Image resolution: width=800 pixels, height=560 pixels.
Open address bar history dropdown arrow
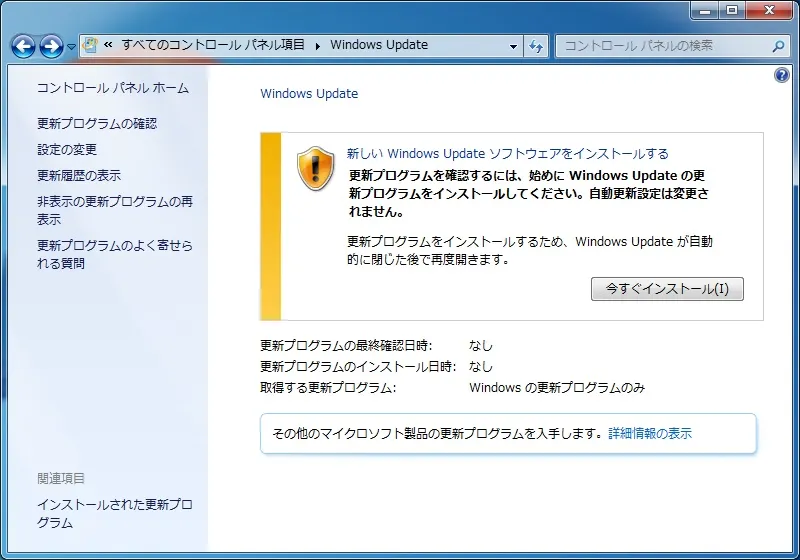tap(513, 46)
